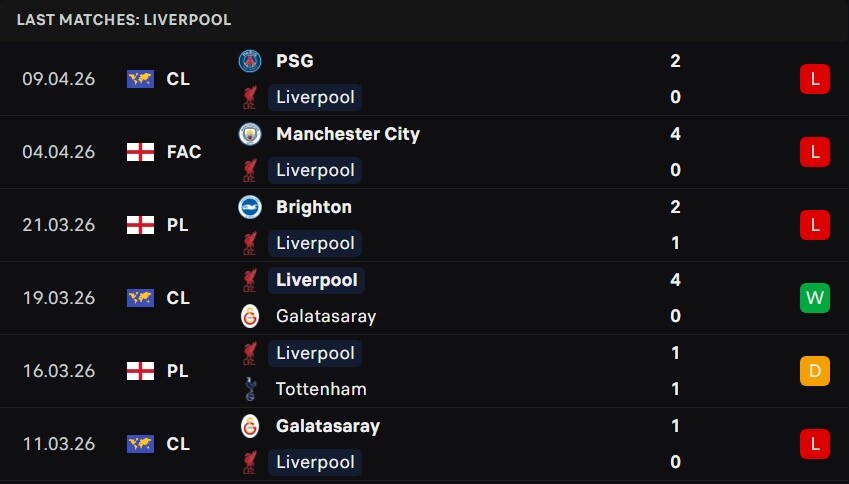Open the Brighton team link

point(314,207)
